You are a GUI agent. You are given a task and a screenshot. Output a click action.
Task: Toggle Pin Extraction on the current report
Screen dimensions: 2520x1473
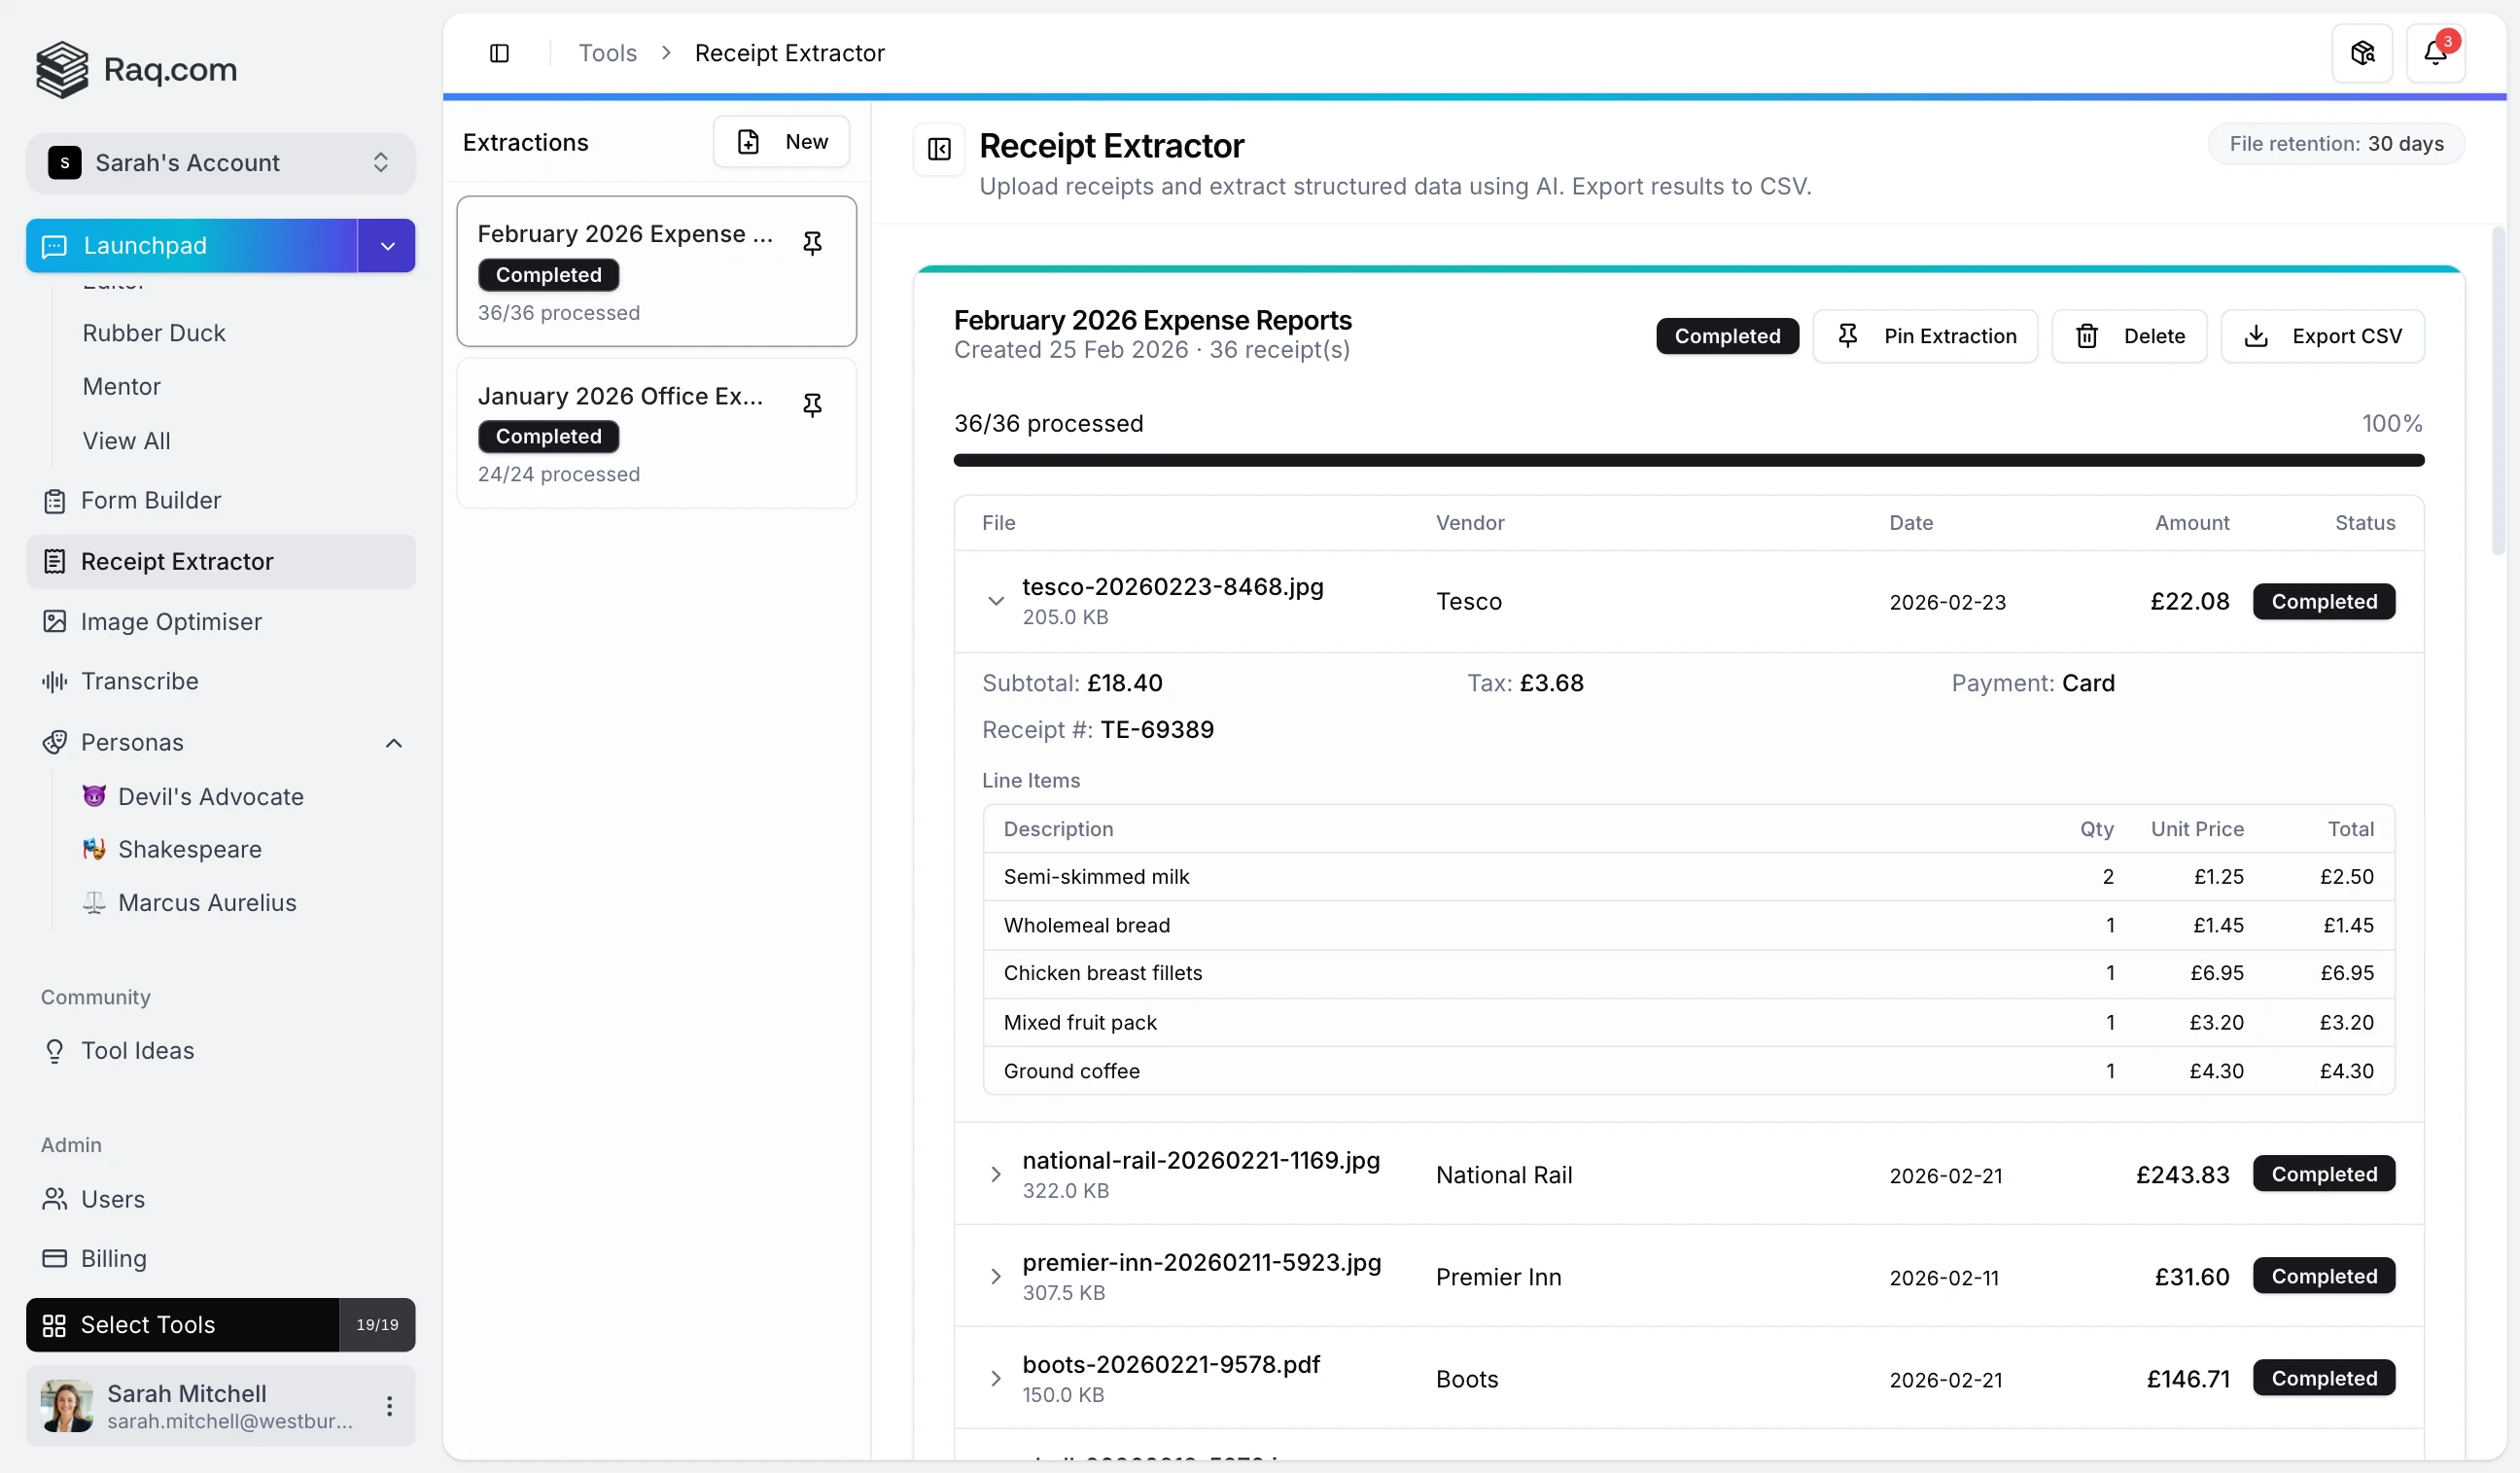click(x=1926, y=336)
